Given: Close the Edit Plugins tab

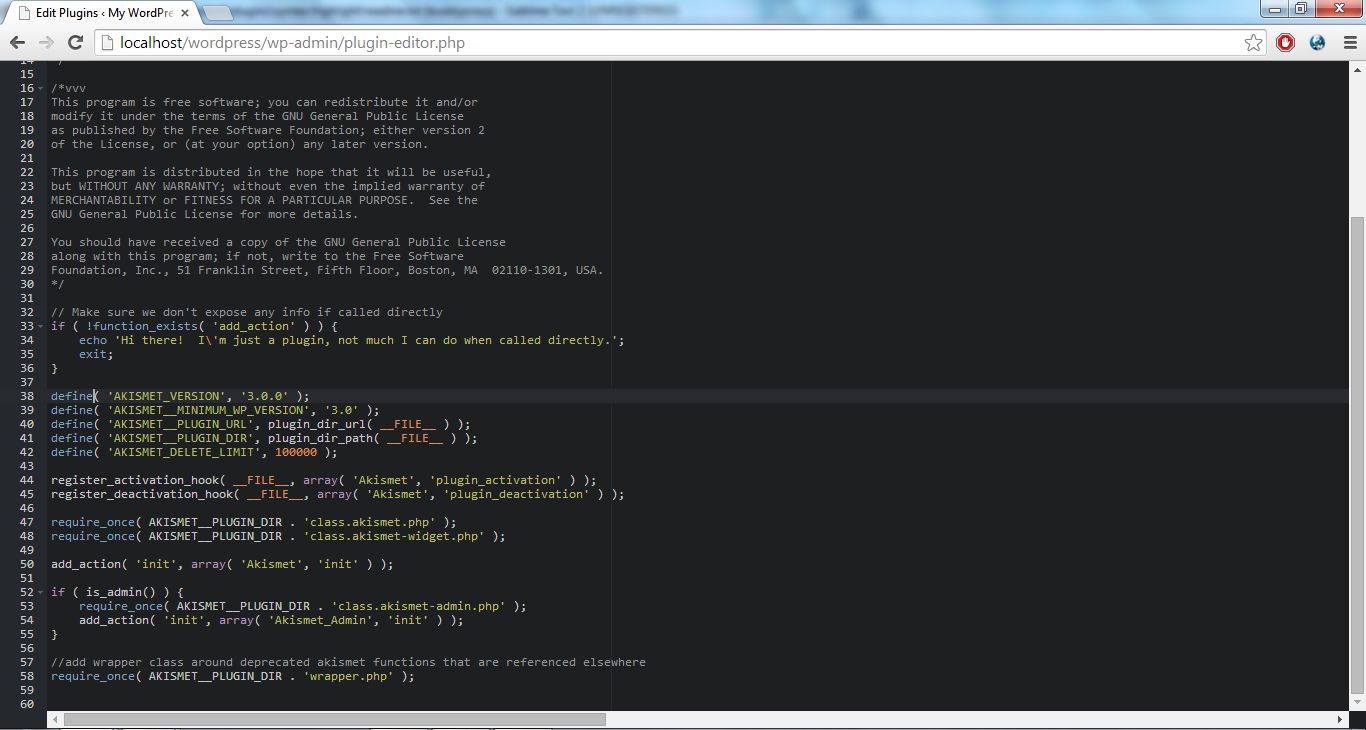Looking at the screenshot, I should (187, 13).
